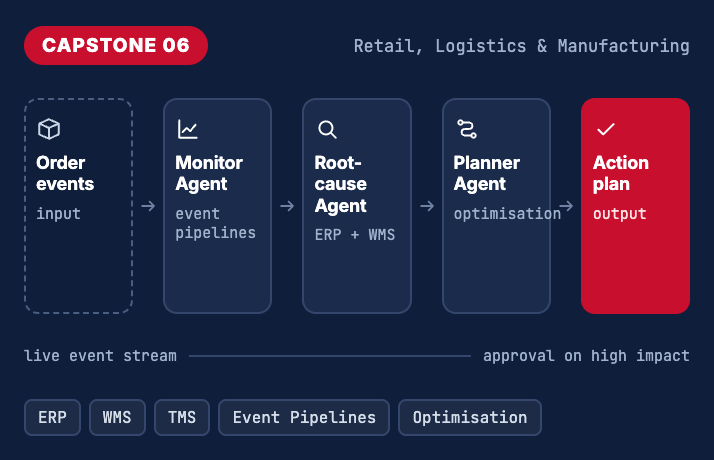The image size is (714, 460).
Task: Click the line chart icon in Monitor Agent card
Action: coord(188,129)
